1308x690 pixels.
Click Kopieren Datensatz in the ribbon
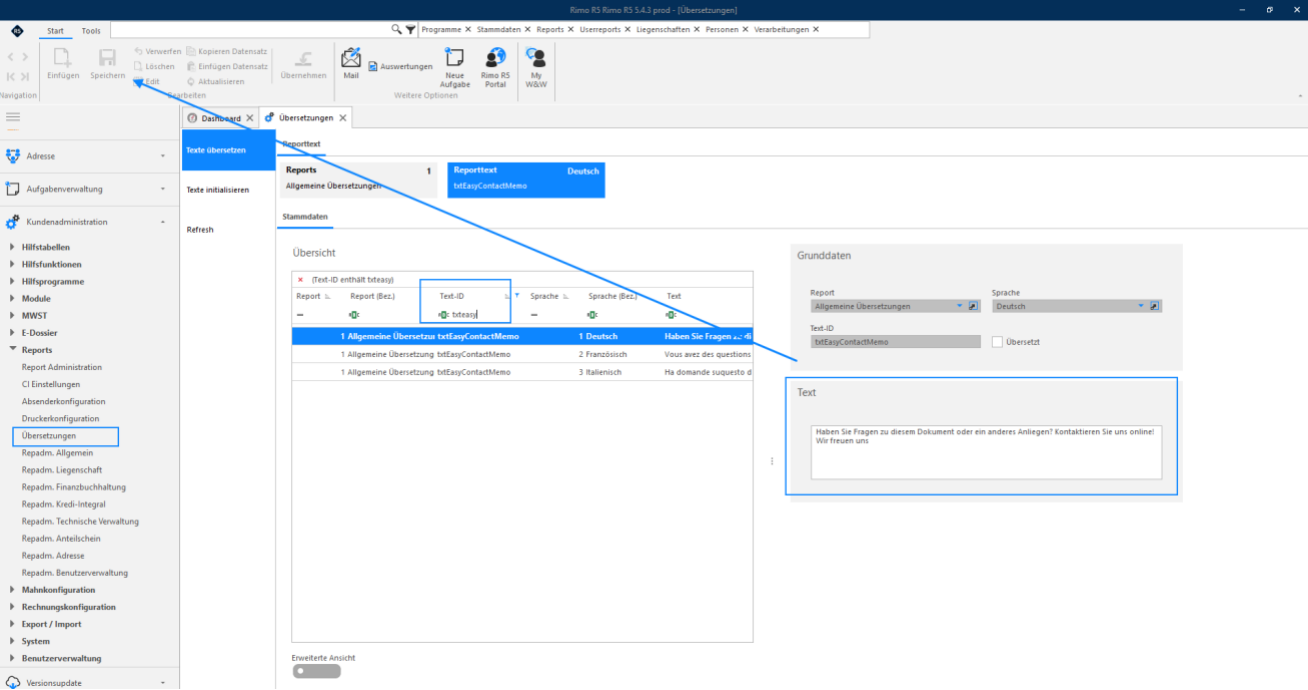(227, 51)
